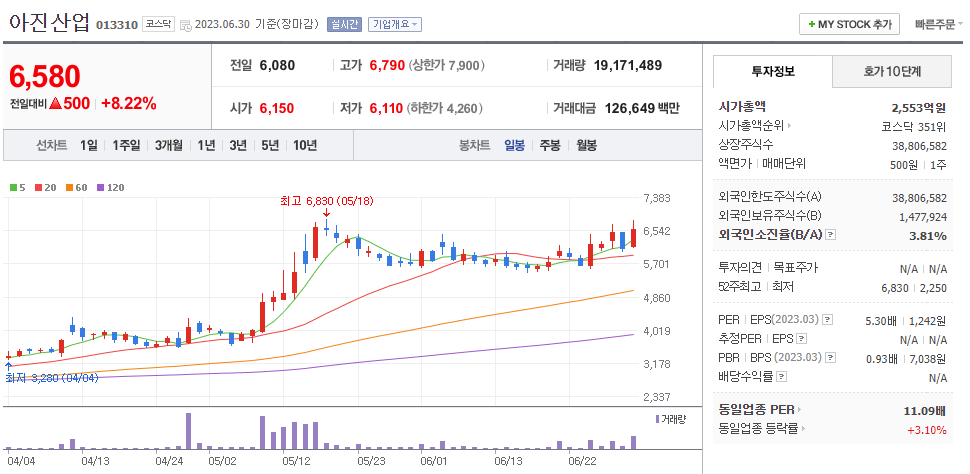Select 1년 line chart period
This screenshot has height=474, width=970.
pyautogui.click(x=206, y=146)
